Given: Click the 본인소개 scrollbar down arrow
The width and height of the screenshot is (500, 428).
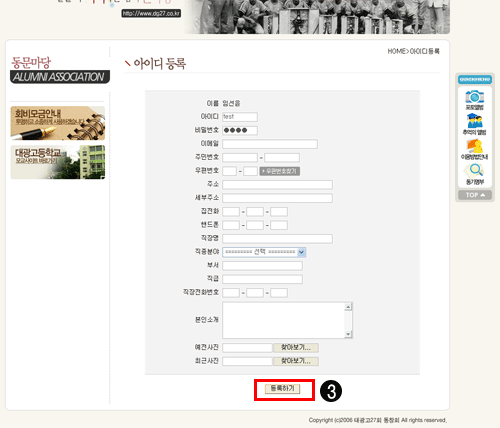Looking at the screenshot, I should click(x=348, y=334).
